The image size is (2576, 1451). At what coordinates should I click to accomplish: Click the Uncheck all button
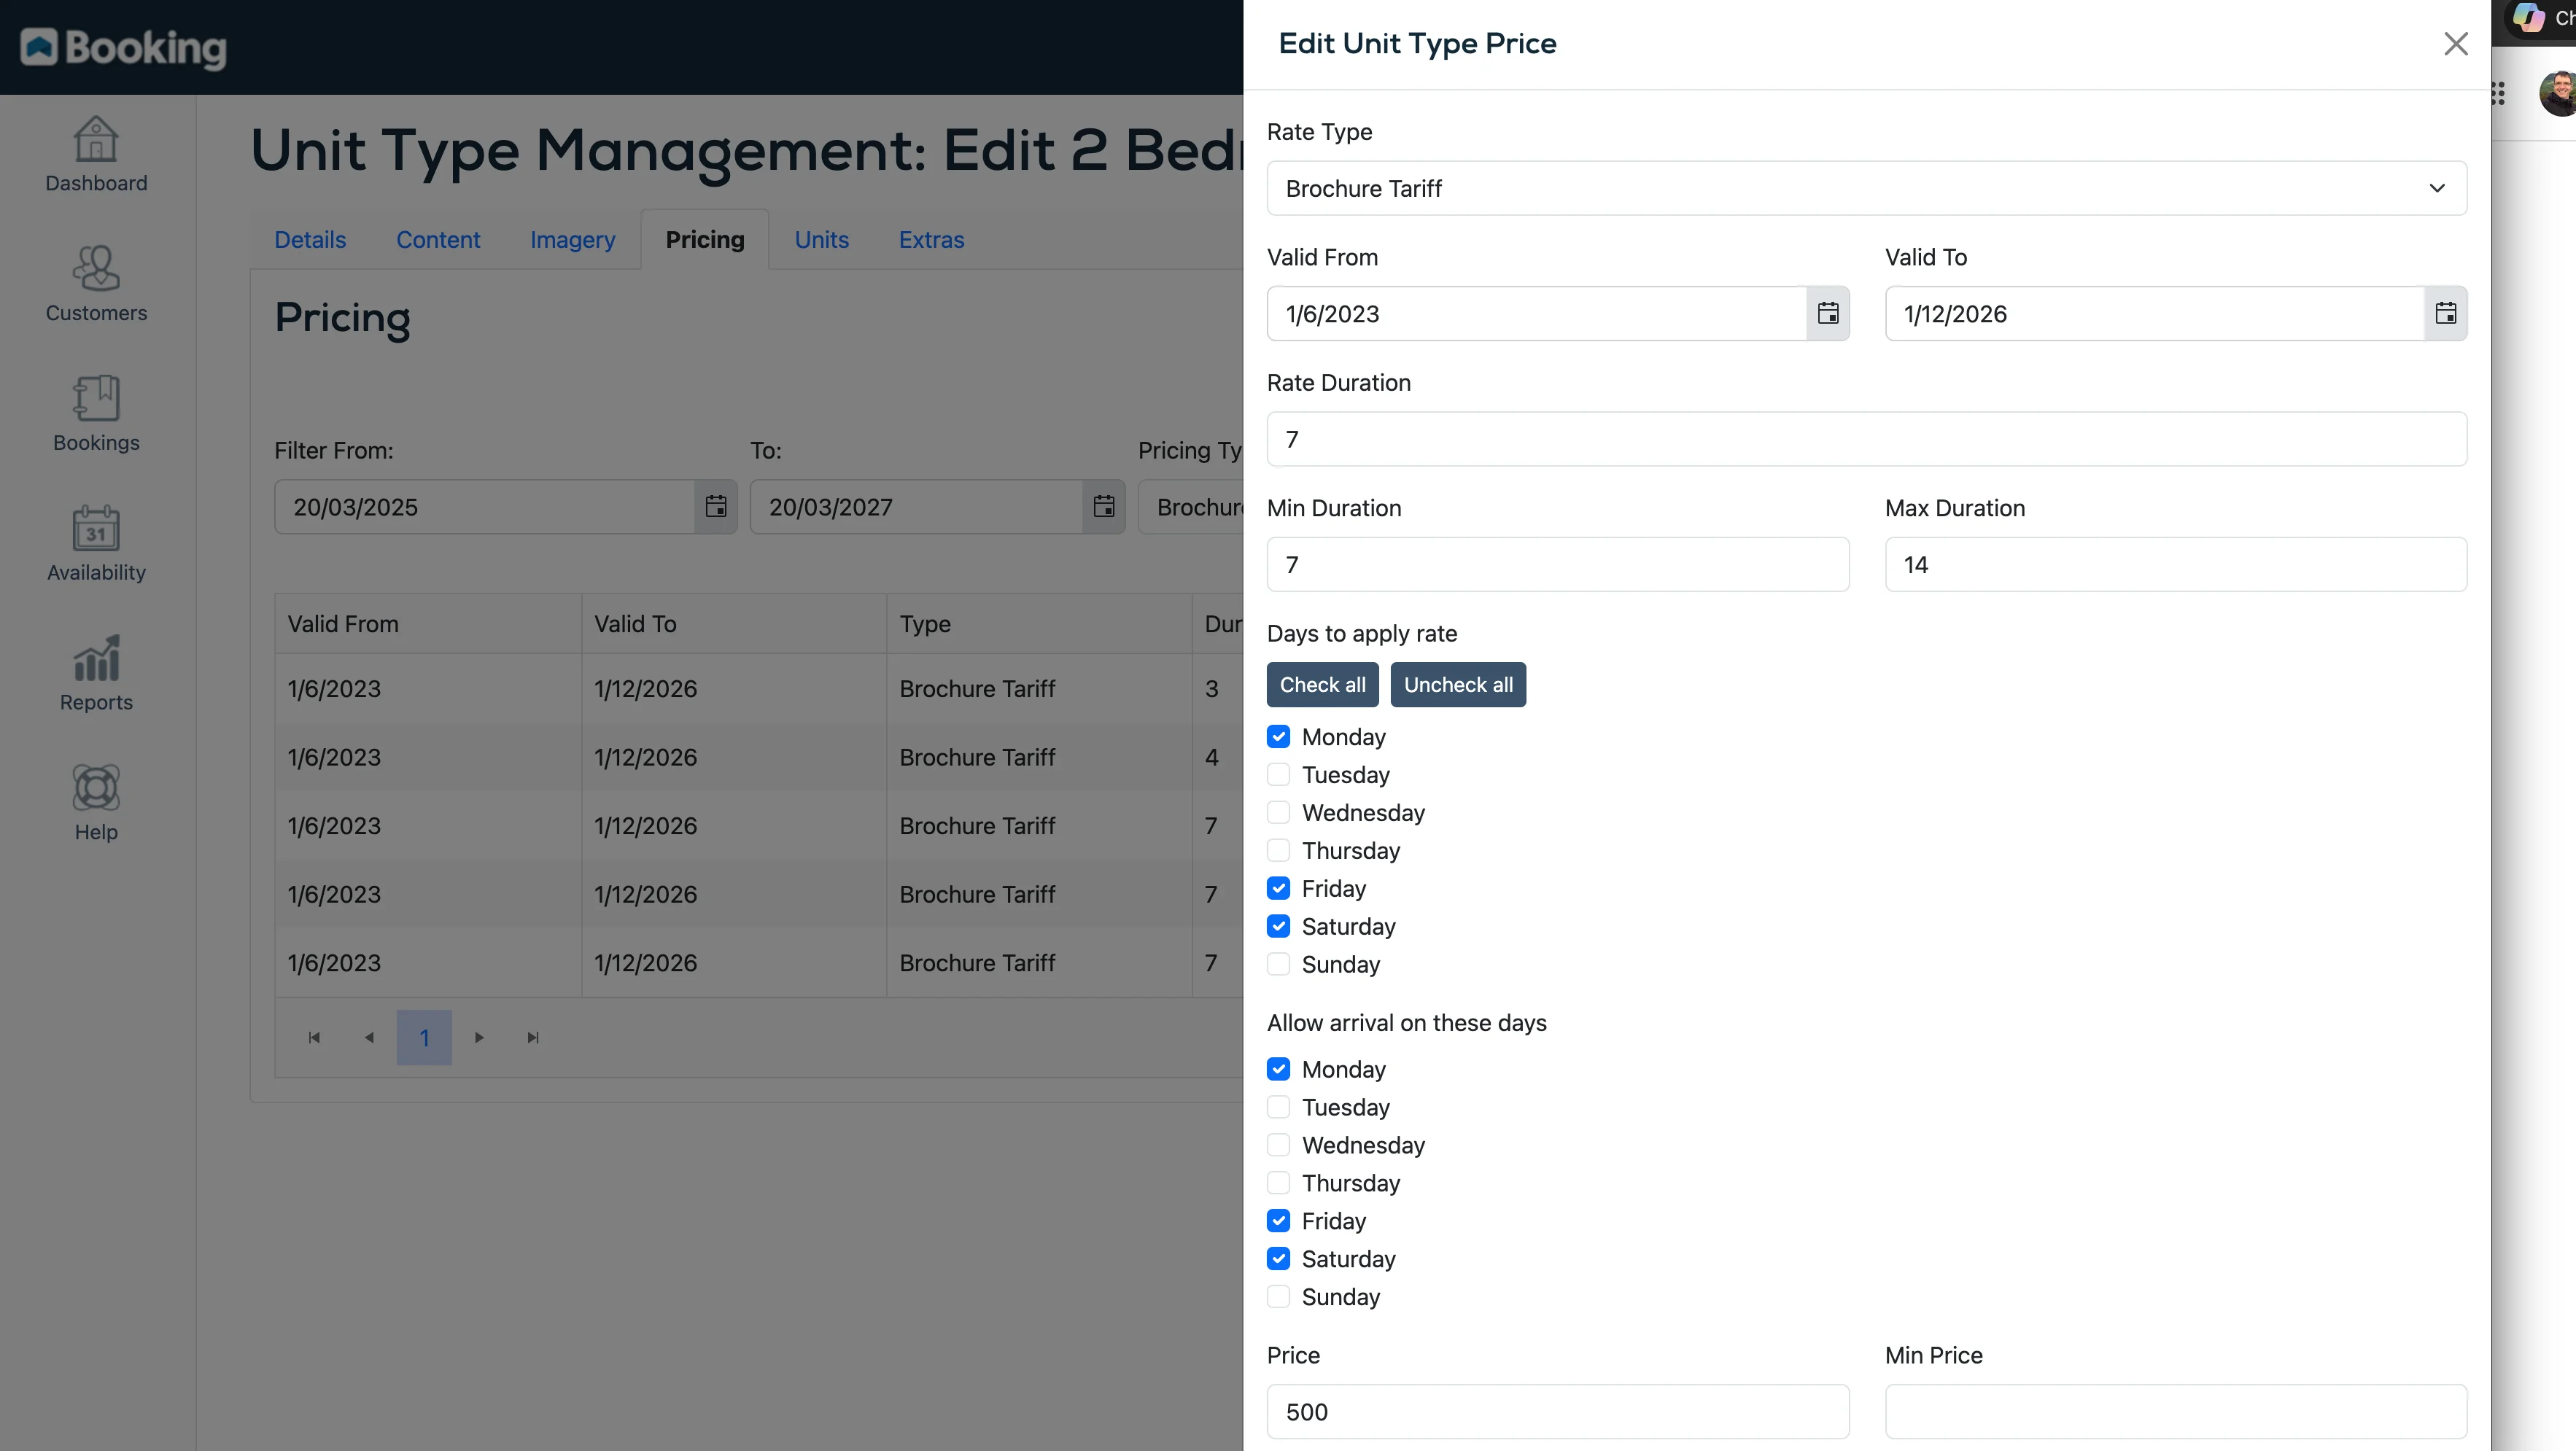point(1458,684)
